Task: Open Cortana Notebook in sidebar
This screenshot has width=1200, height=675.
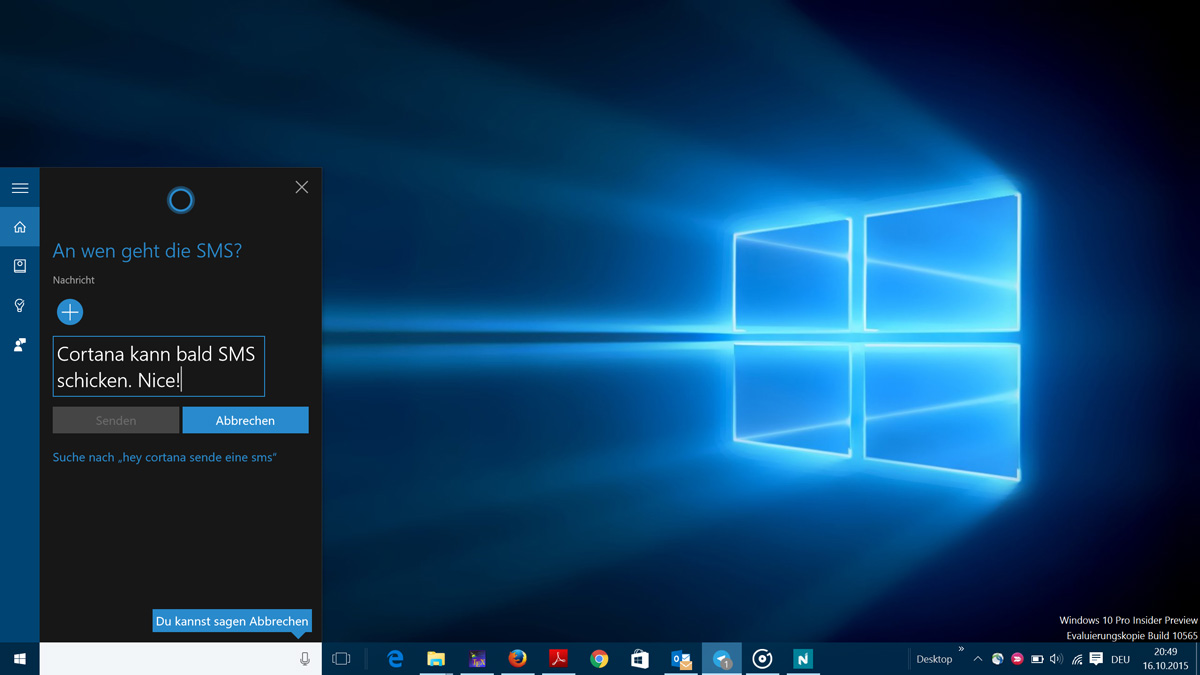Action: pos(19,266)
